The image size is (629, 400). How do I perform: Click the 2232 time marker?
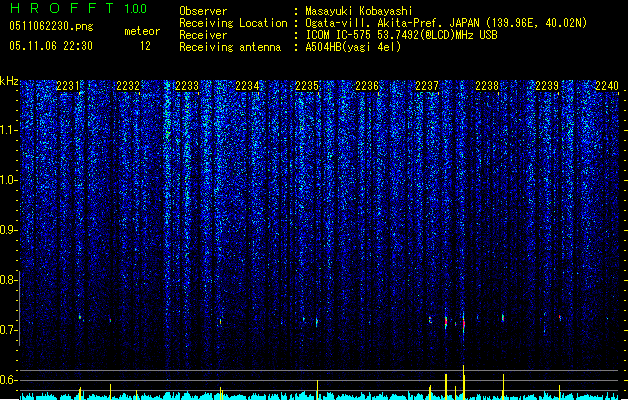pyautogui.click(x=128, y=86)
